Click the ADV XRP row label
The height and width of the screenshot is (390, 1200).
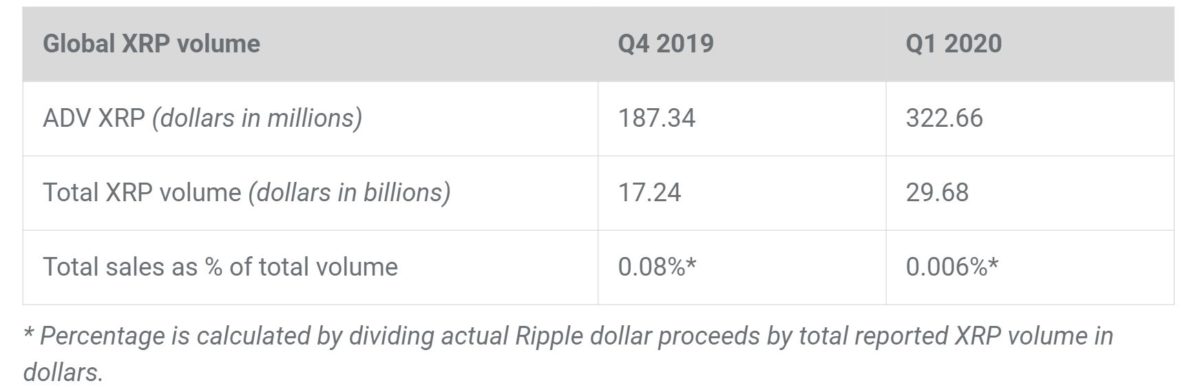click(x=310, y=119)
